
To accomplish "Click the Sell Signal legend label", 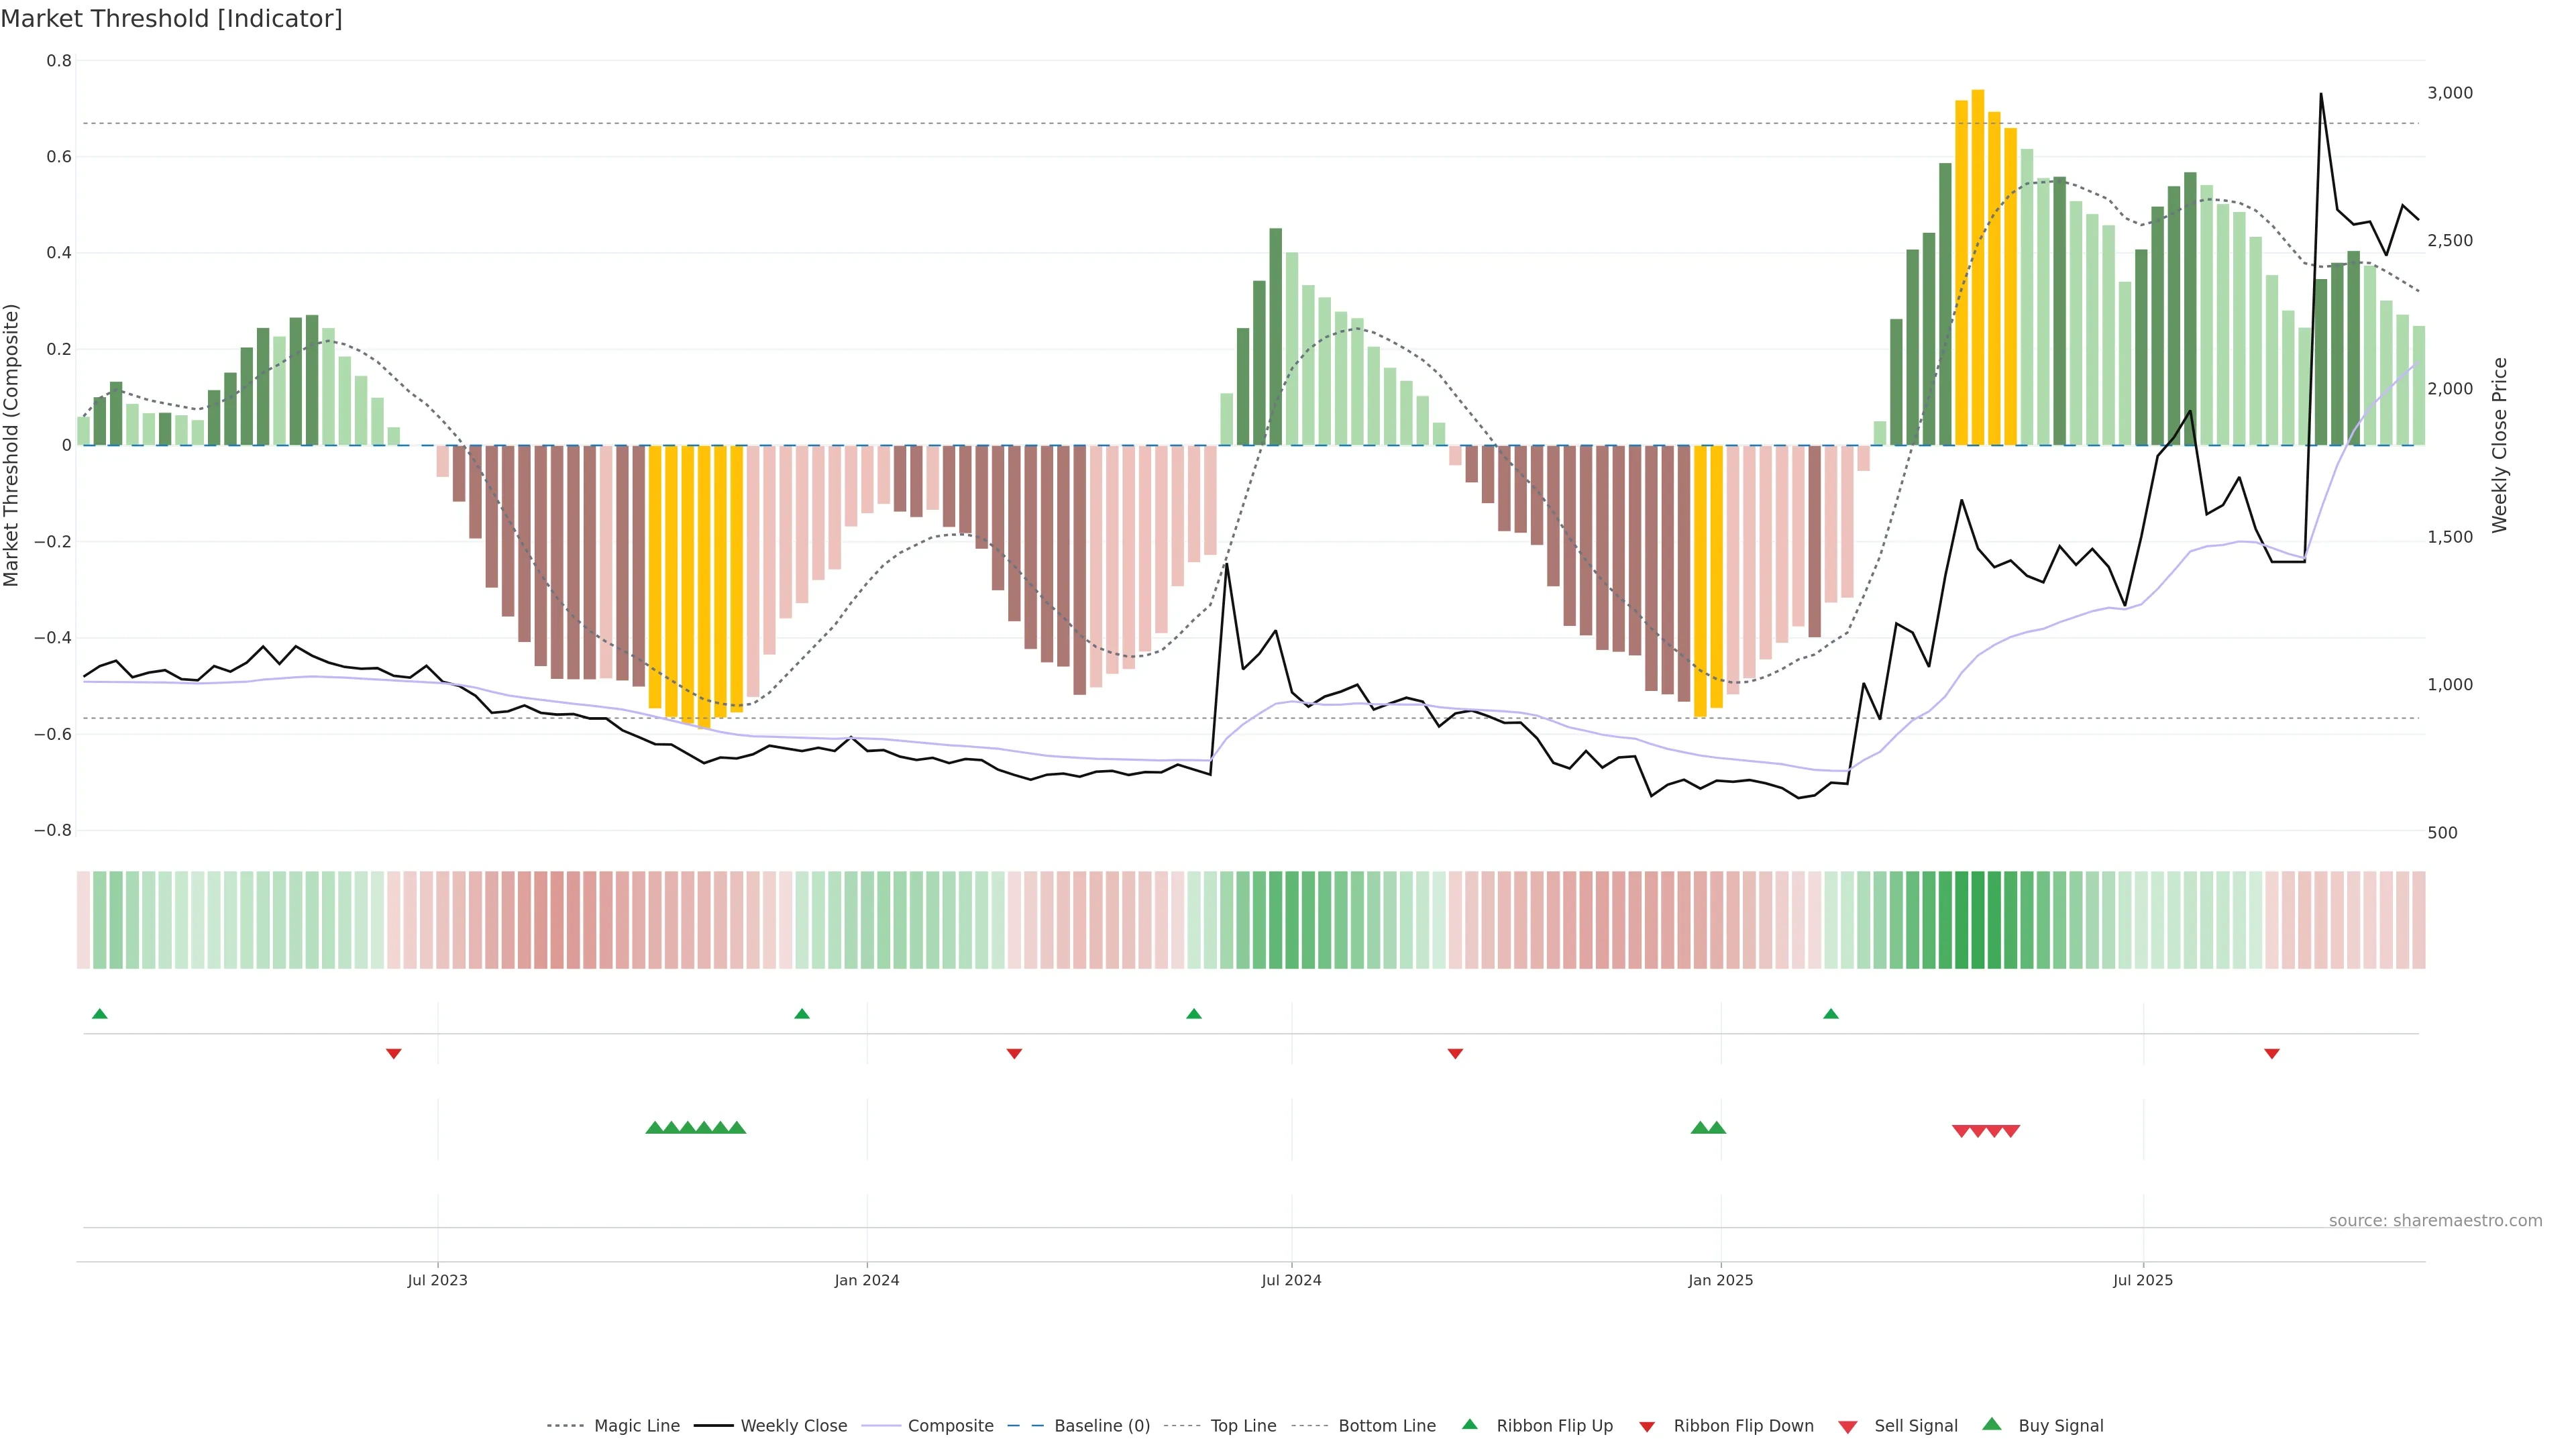I will 1915,1426.
